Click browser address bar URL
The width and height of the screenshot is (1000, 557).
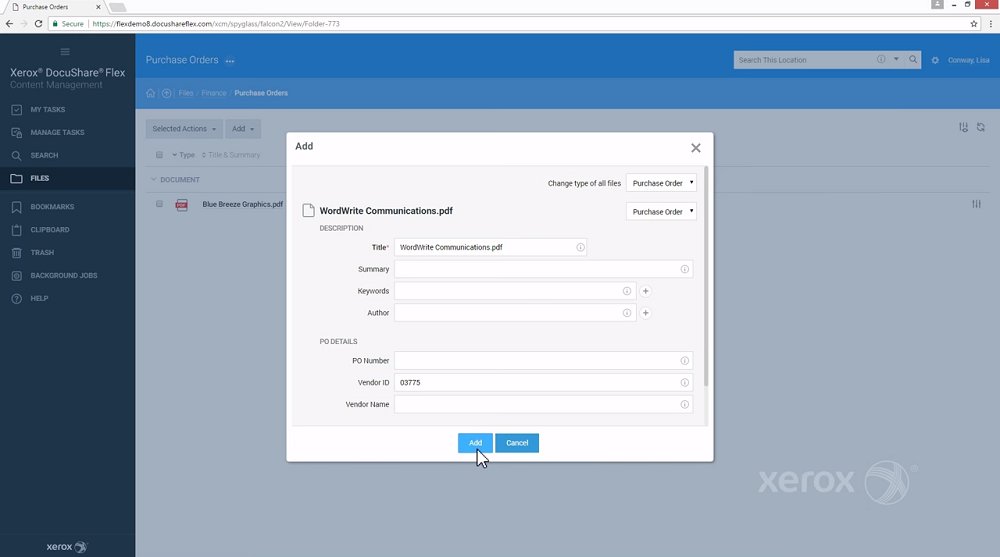click(x=216, y=24)
